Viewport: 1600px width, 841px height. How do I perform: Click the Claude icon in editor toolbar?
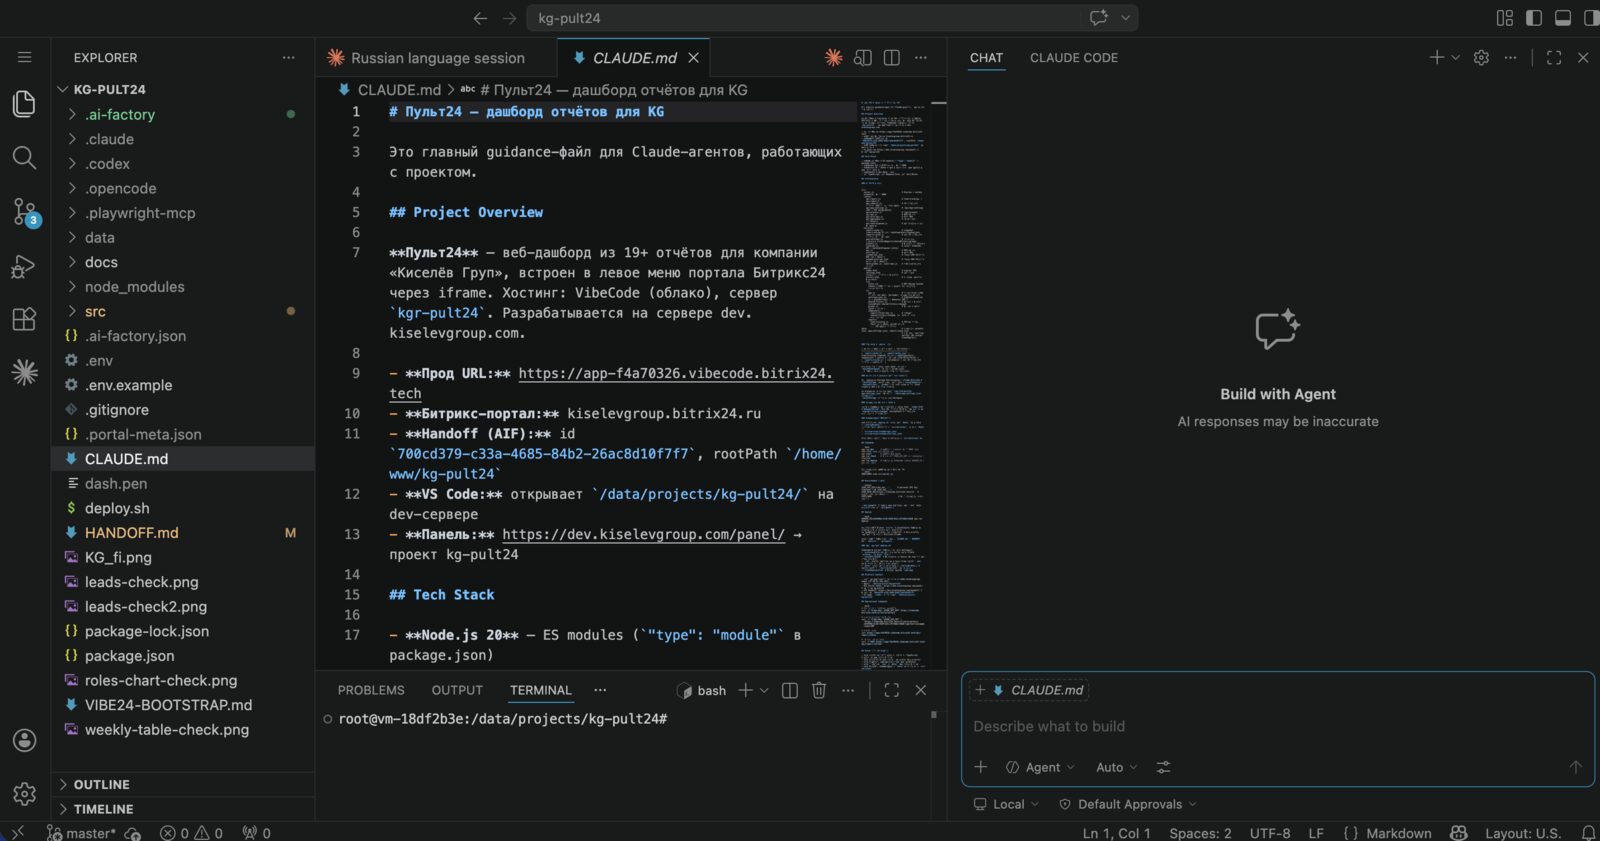tap(834, 58)
